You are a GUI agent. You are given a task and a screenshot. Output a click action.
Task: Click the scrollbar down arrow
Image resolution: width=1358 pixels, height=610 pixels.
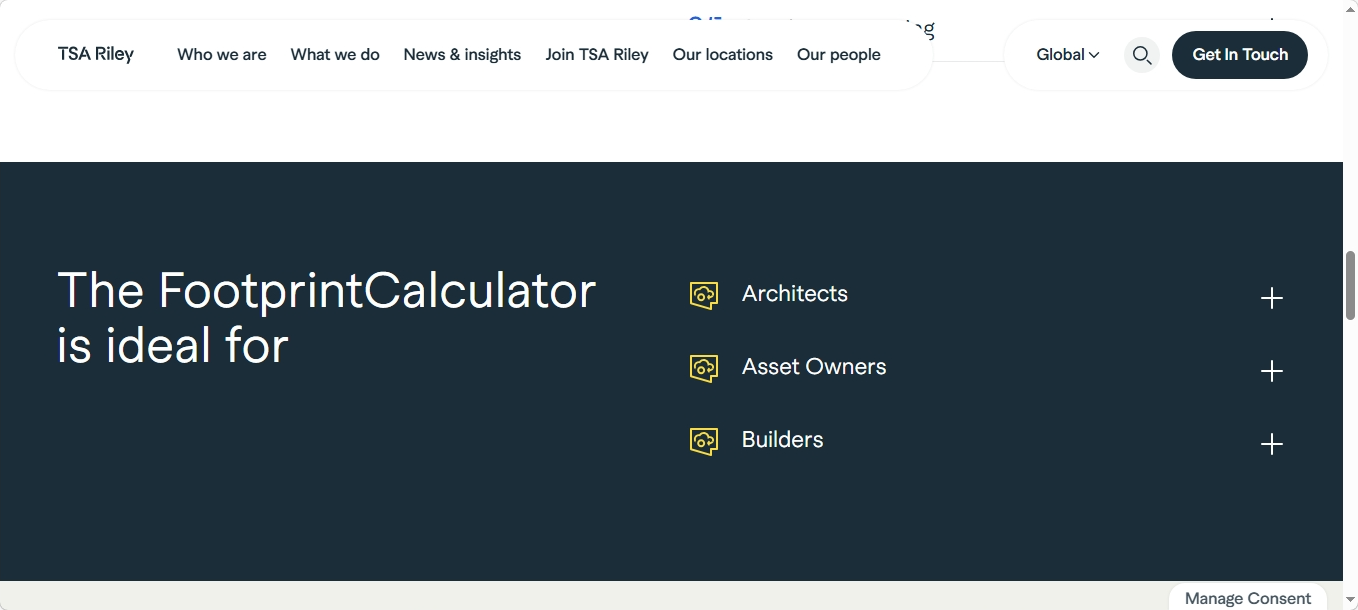click(x=1350, y=601)
